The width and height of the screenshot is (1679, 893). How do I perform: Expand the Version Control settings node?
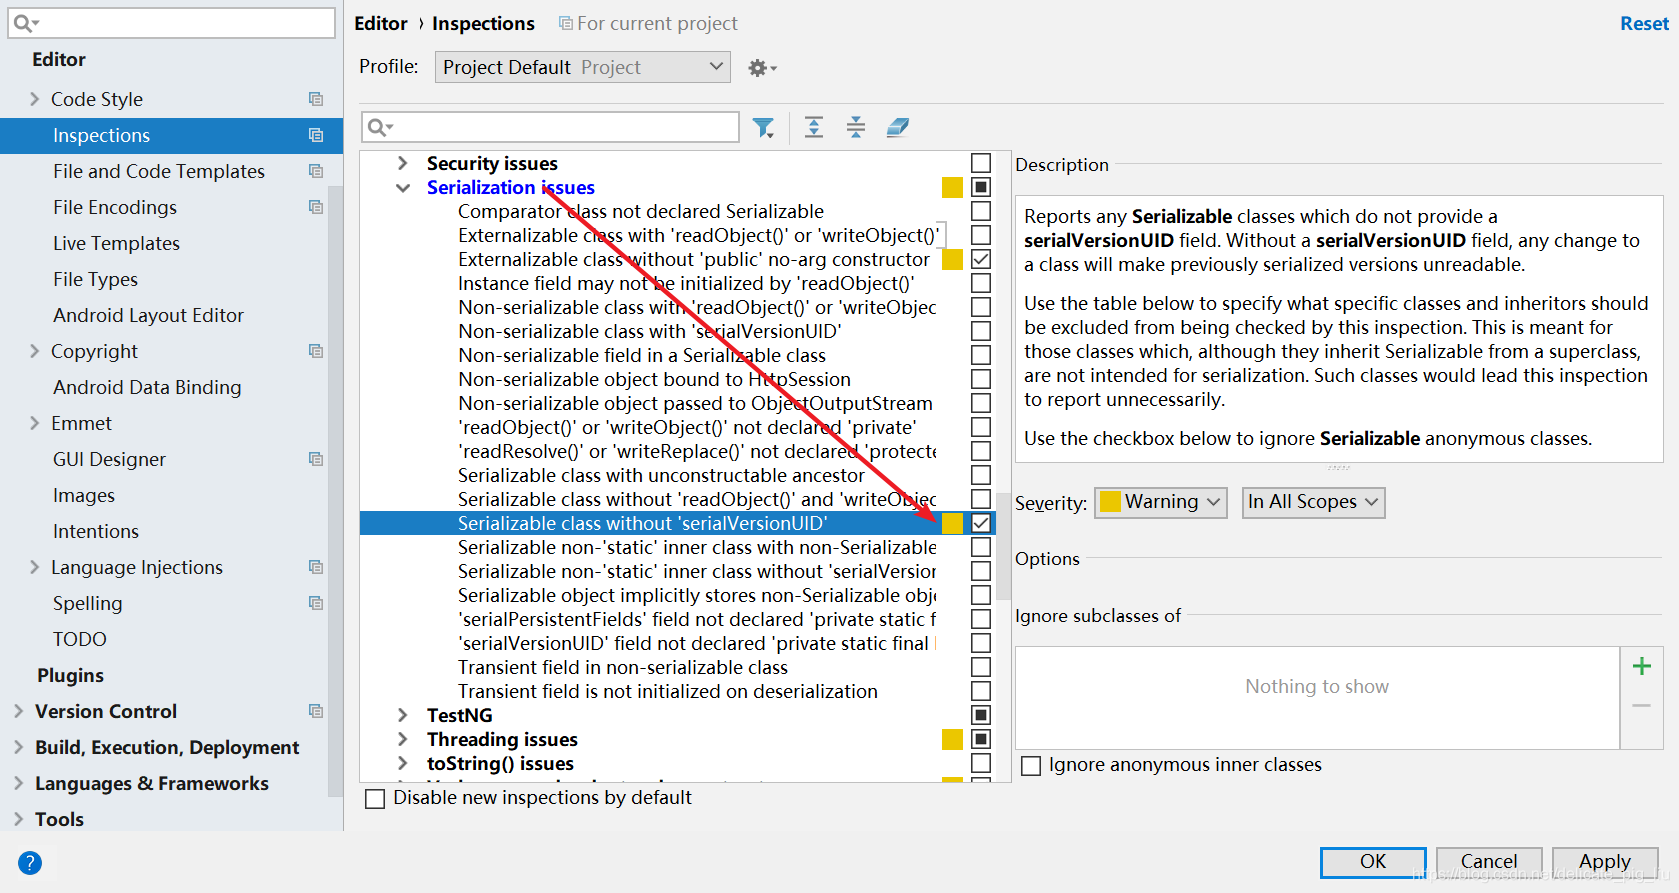click(x=18, y=711)
